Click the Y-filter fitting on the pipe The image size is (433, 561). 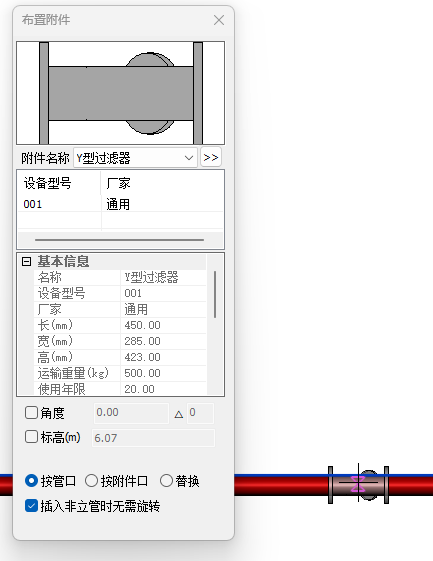359,484
